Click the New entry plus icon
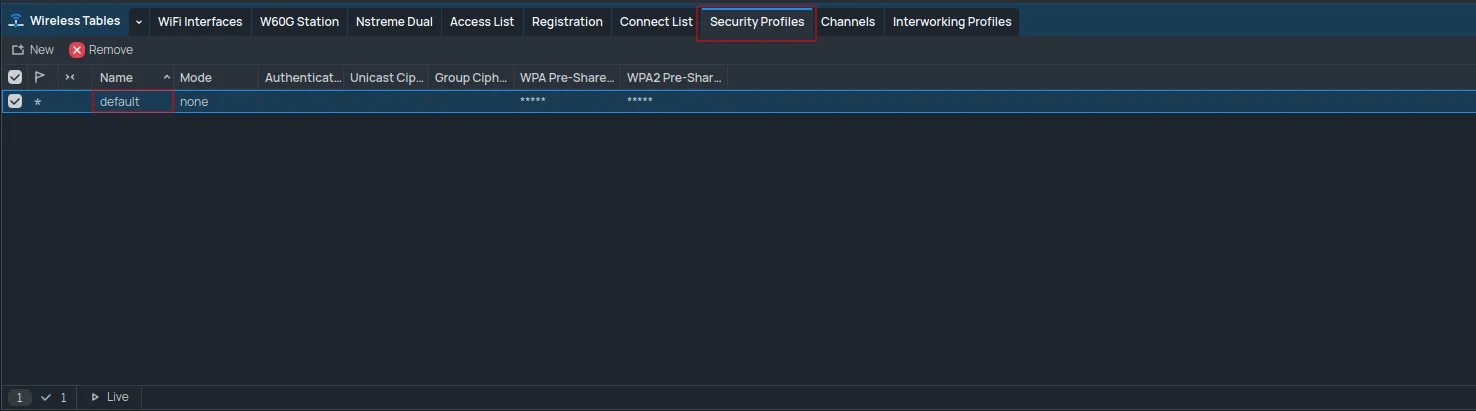Screen dimensions: 1476x411 18,50
